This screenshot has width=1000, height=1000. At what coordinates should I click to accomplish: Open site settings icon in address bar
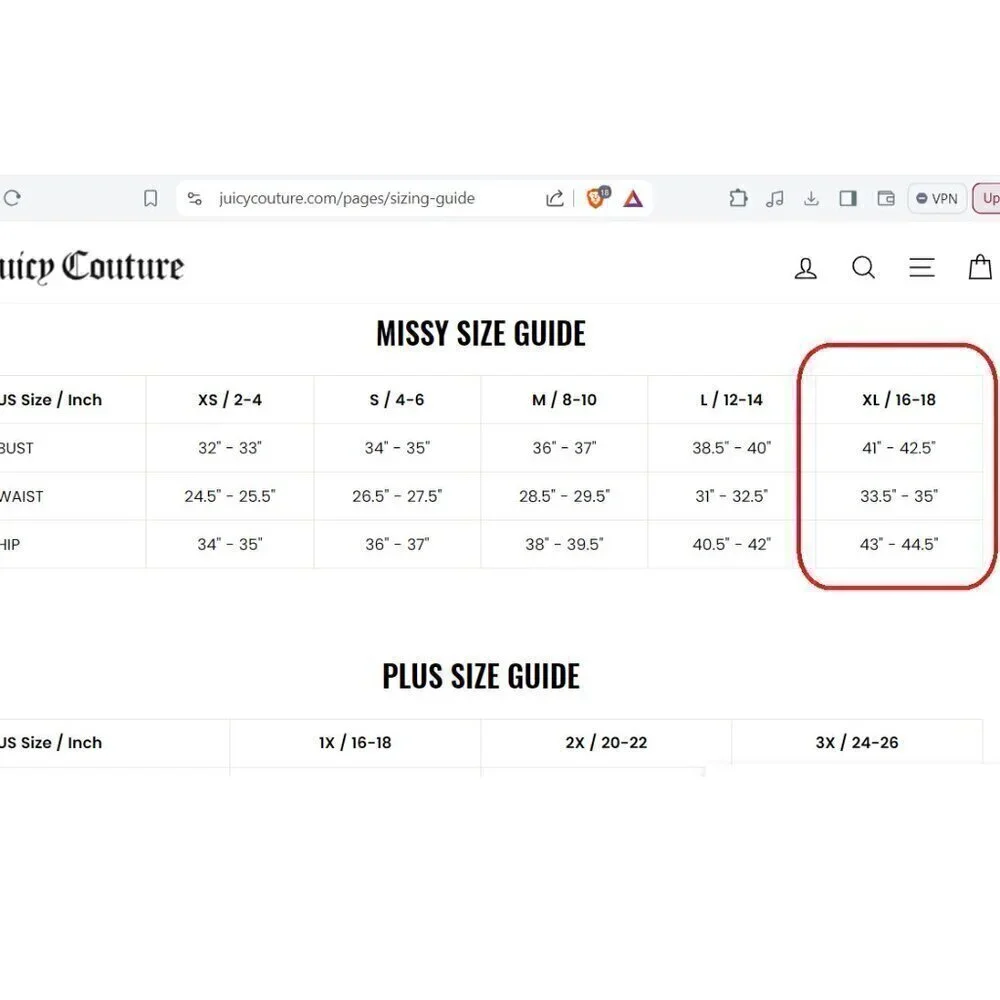195,198
